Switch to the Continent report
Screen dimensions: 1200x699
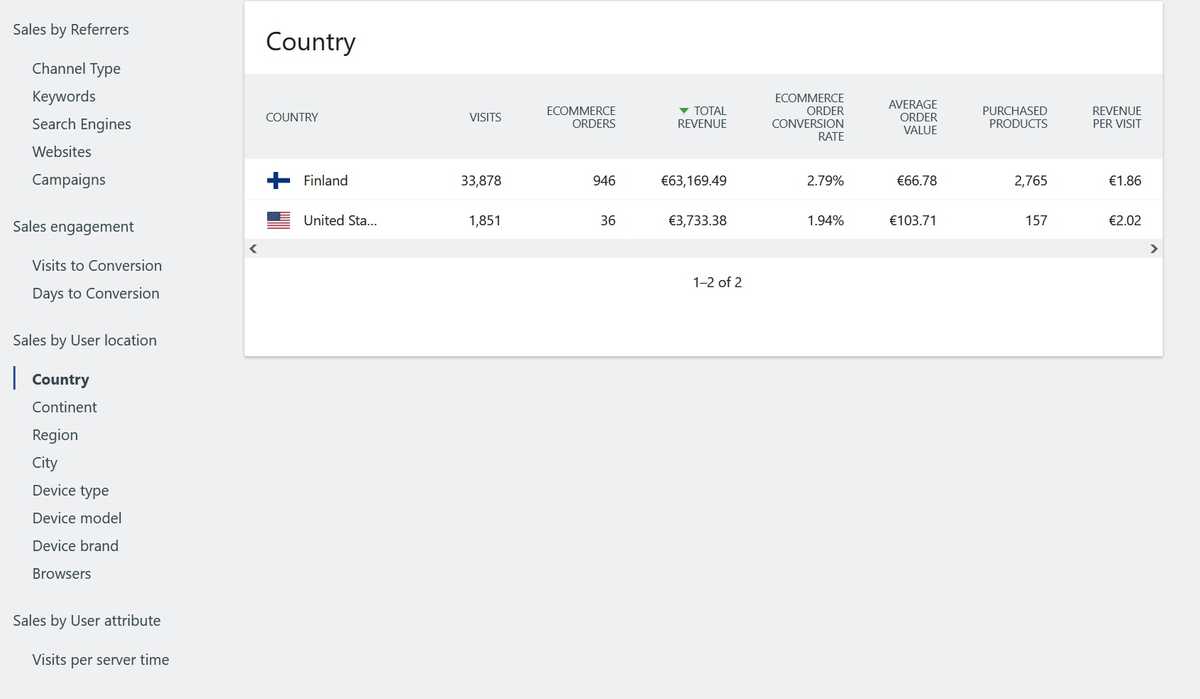click(x=65, y=408)
